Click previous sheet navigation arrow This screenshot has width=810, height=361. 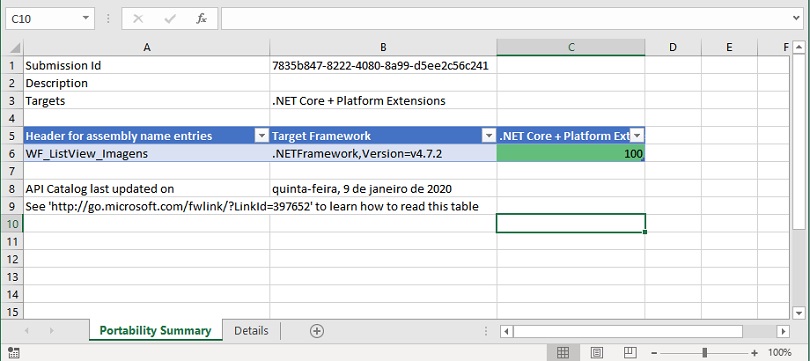point(26,331)
